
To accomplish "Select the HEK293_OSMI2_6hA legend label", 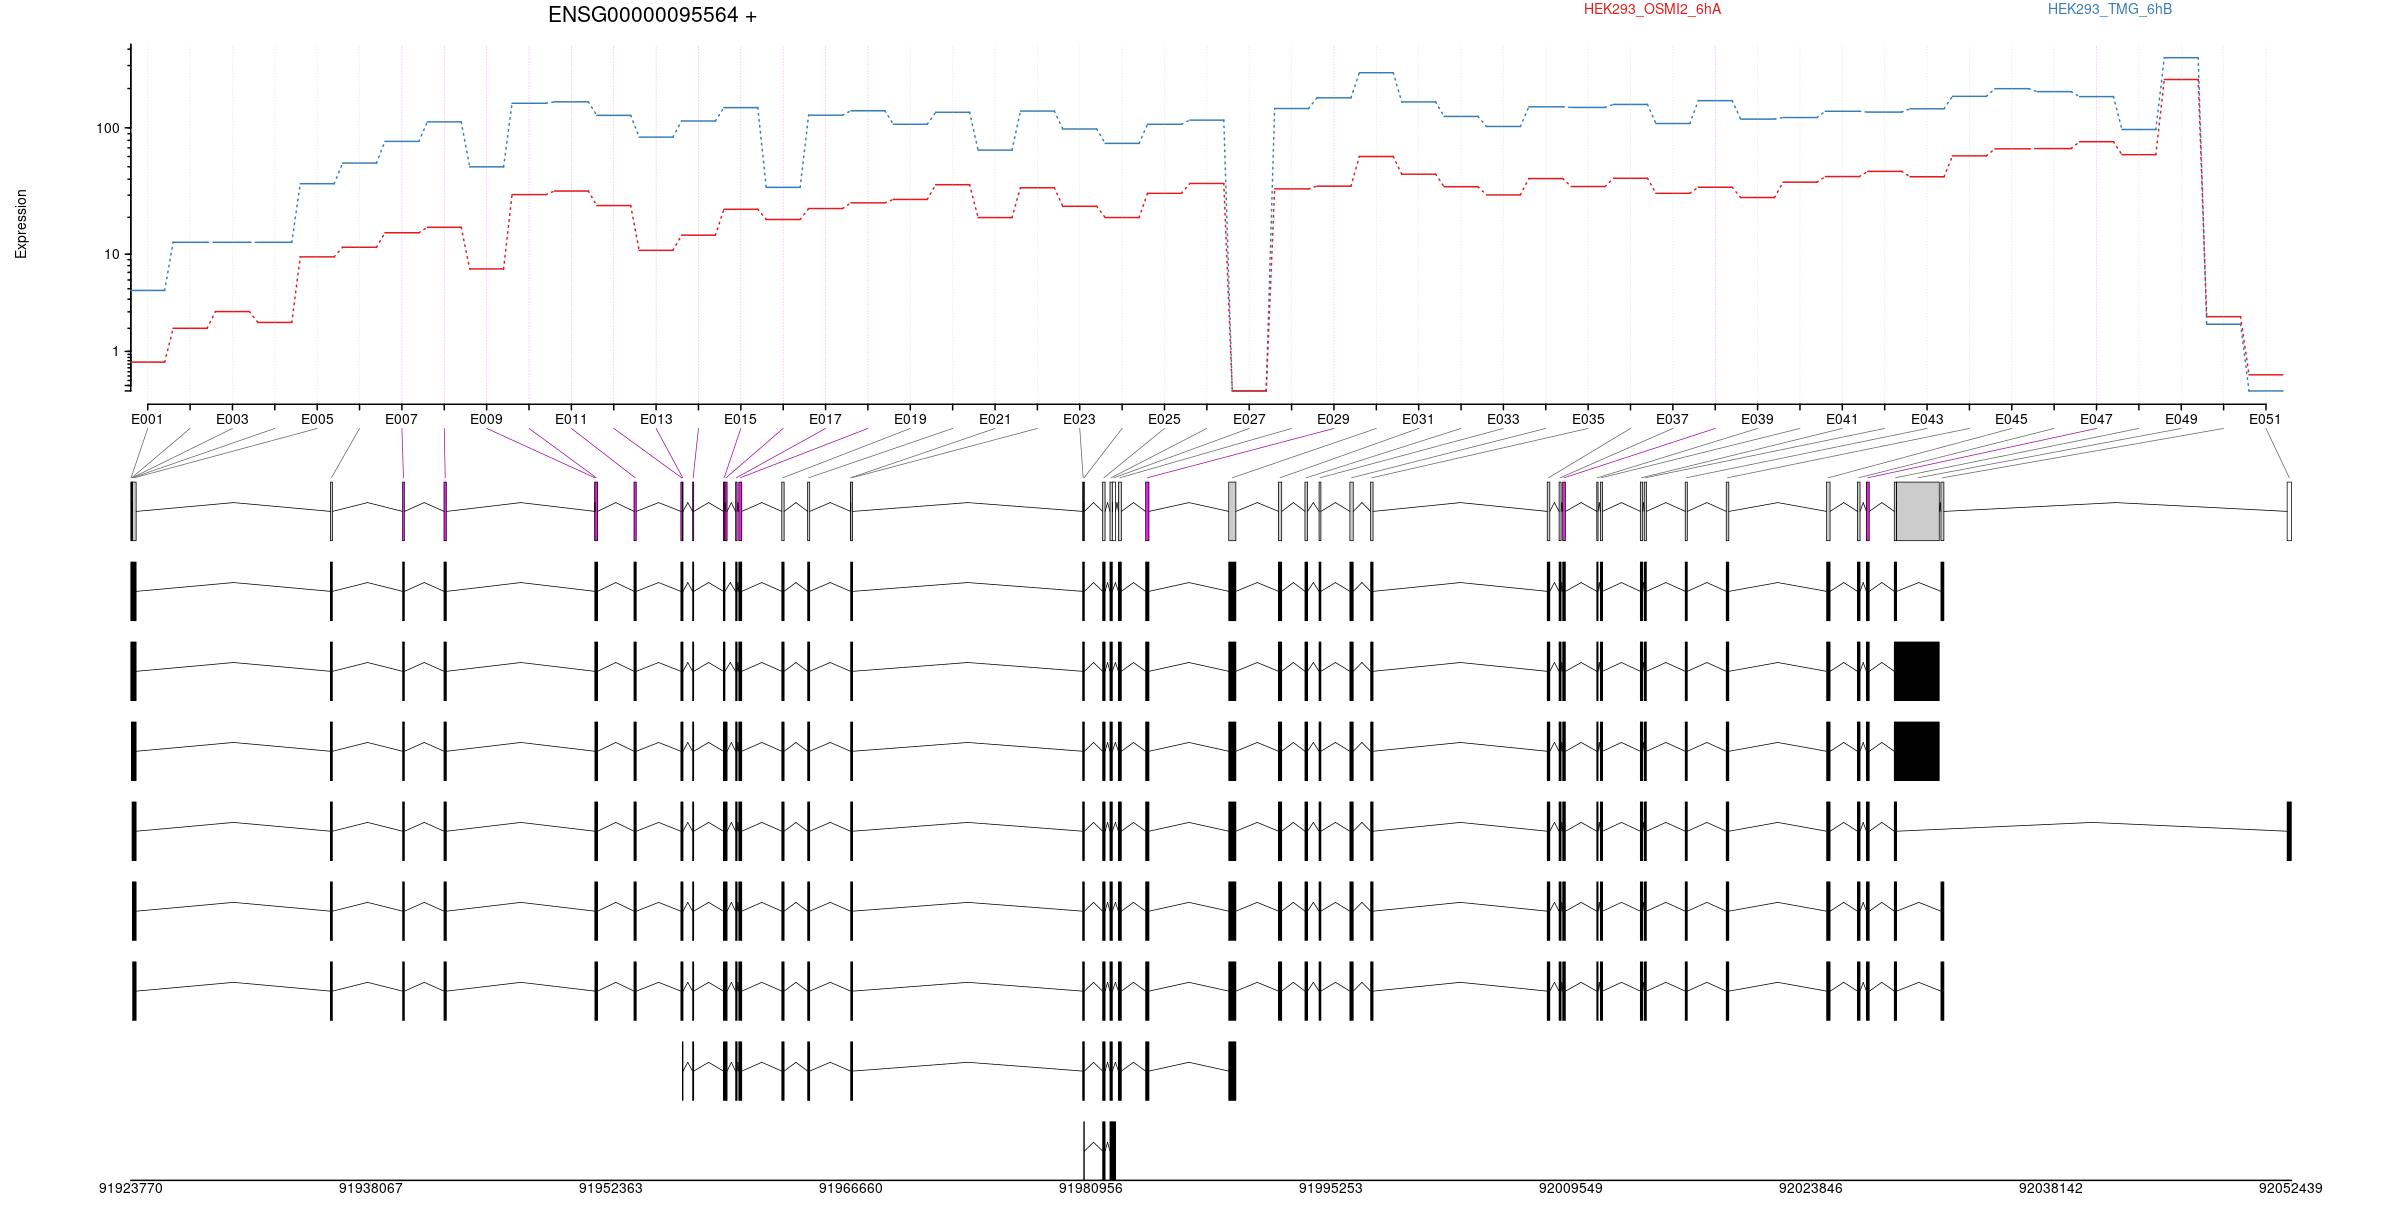I will tap(1652, 9).
